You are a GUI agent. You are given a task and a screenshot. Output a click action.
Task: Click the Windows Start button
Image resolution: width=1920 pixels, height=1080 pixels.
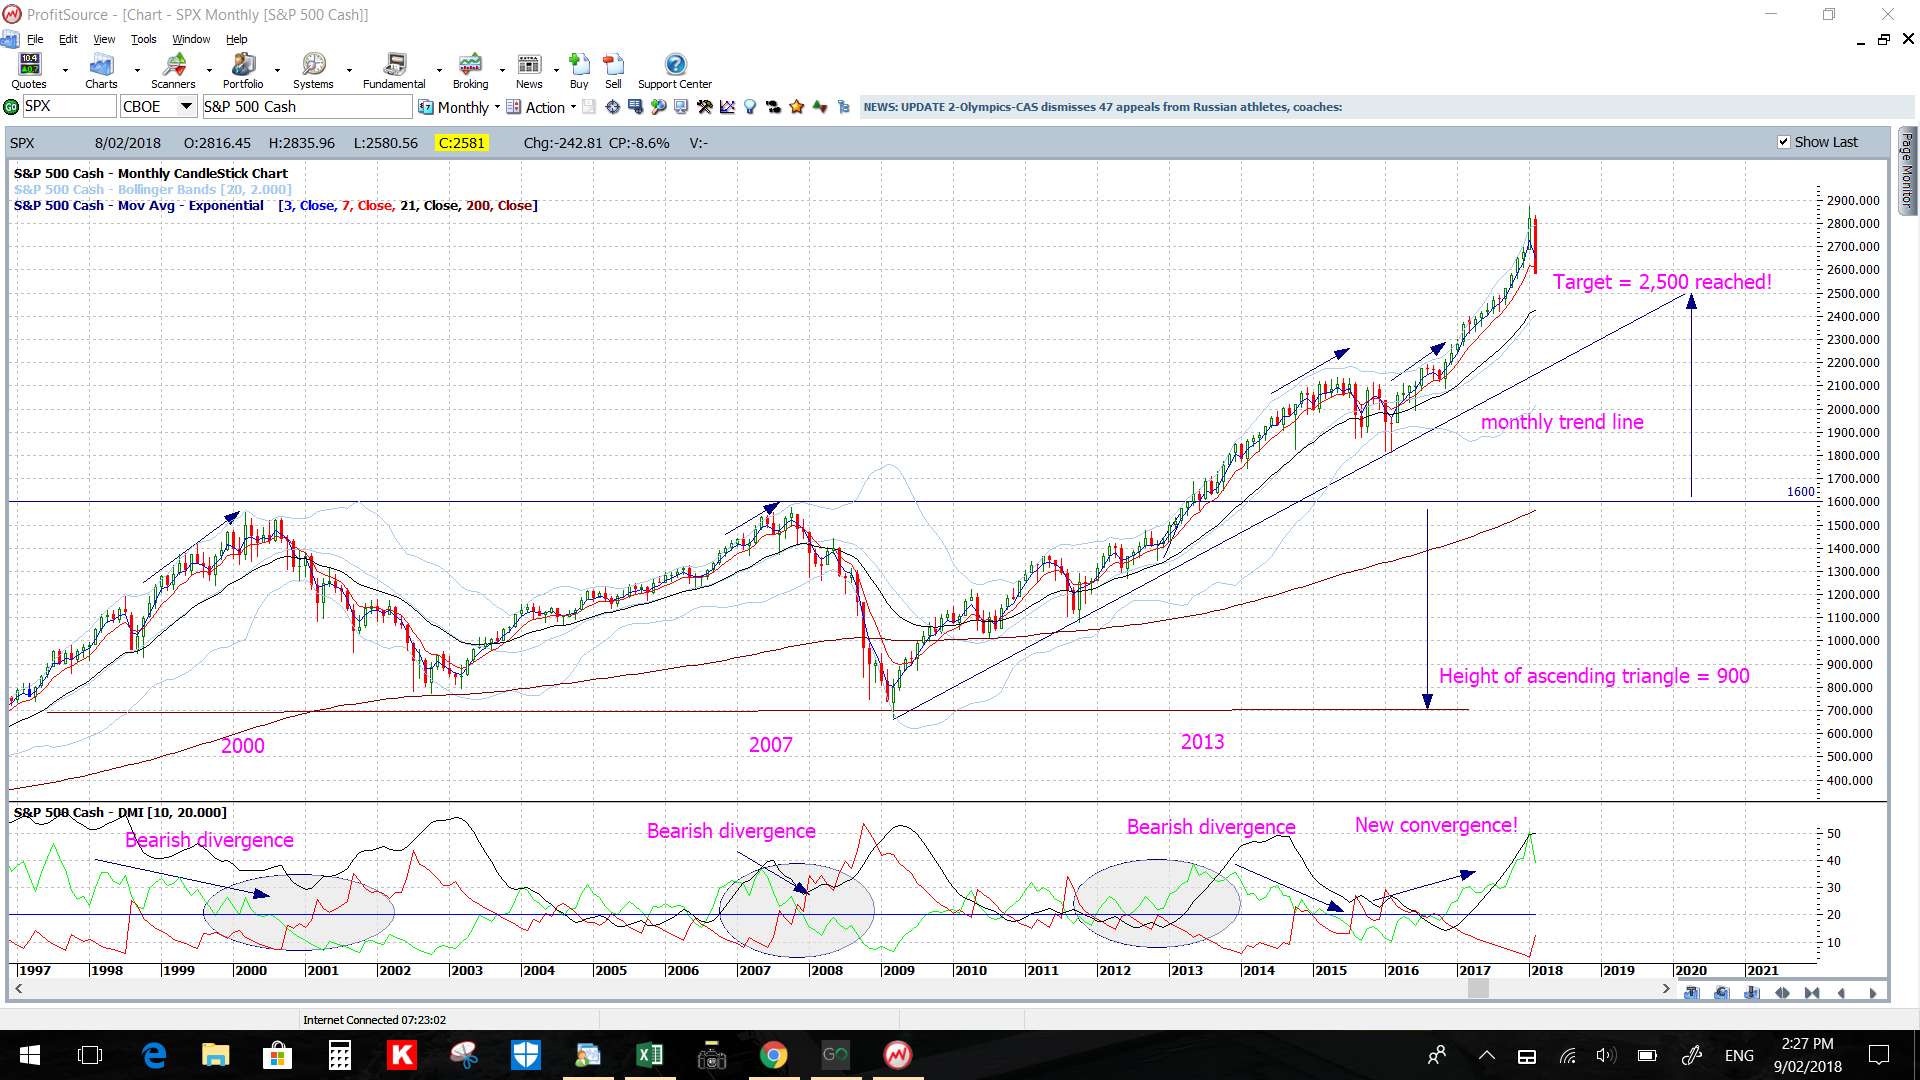point(29,1055)
